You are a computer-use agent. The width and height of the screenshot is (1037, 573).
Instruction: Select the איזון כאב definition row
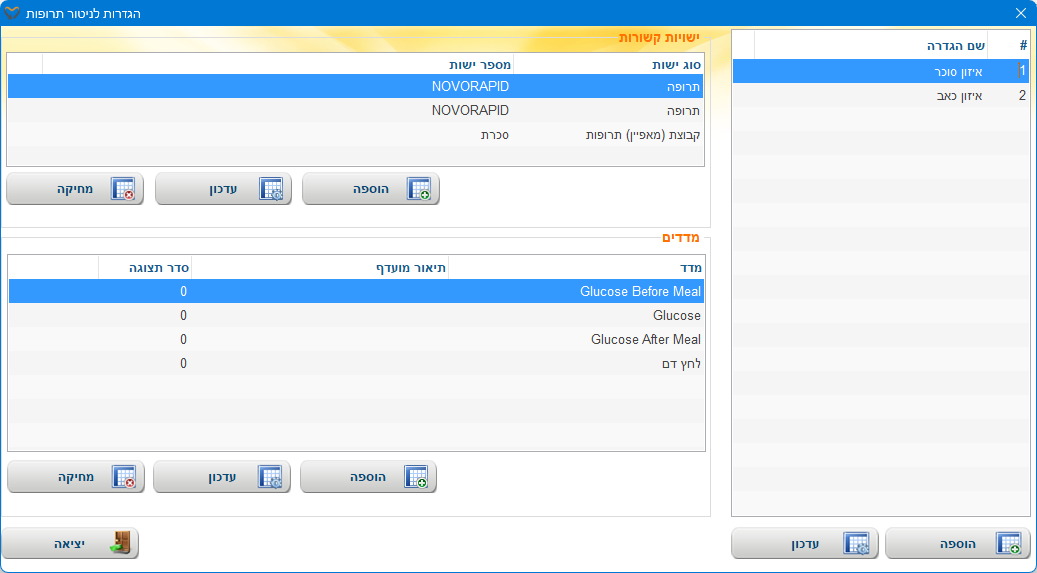click(880, 96)
